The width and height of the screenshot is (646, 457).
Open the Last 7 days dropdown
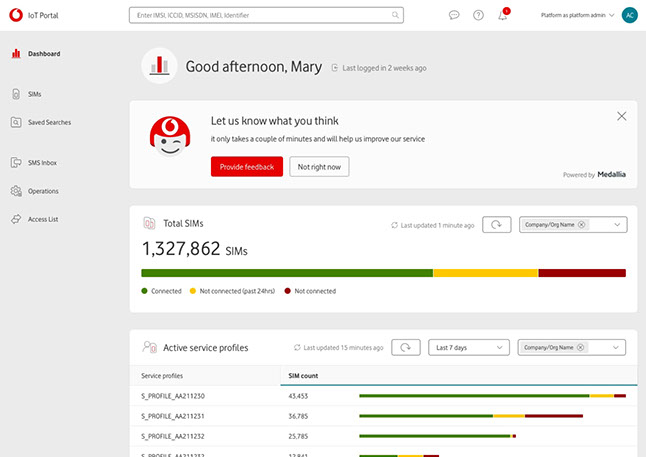click(468, 347)
